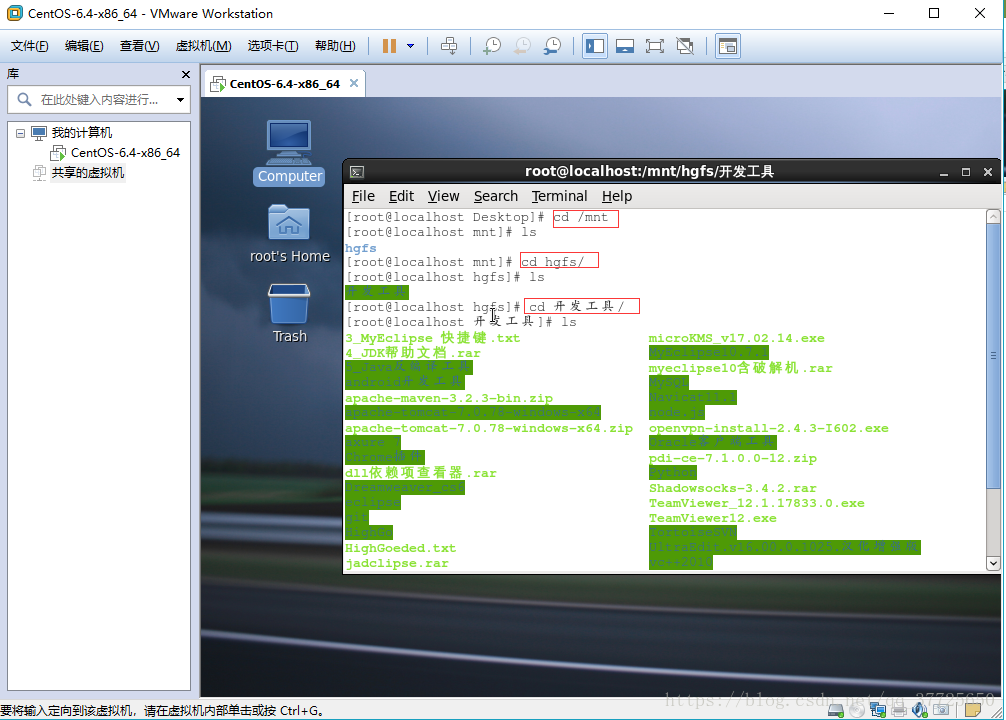Toggle the console view button
Image resolution: width=1006 pixels, height=720 pixels.
pos(728,46)
